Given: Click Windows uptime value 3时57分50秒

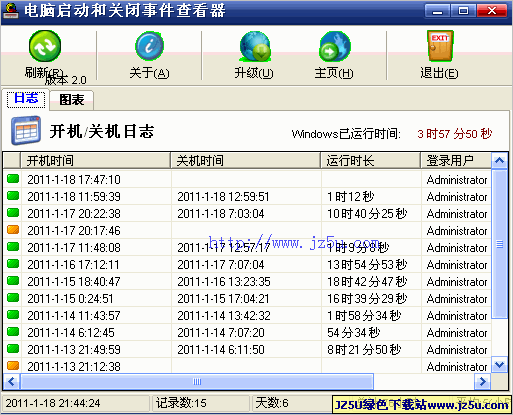Looking at the screenshot, I should (454, 134).
